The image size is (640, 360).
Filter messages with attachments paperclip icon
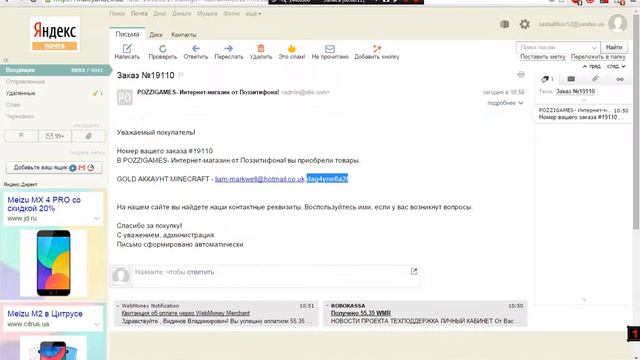(88, 136)
